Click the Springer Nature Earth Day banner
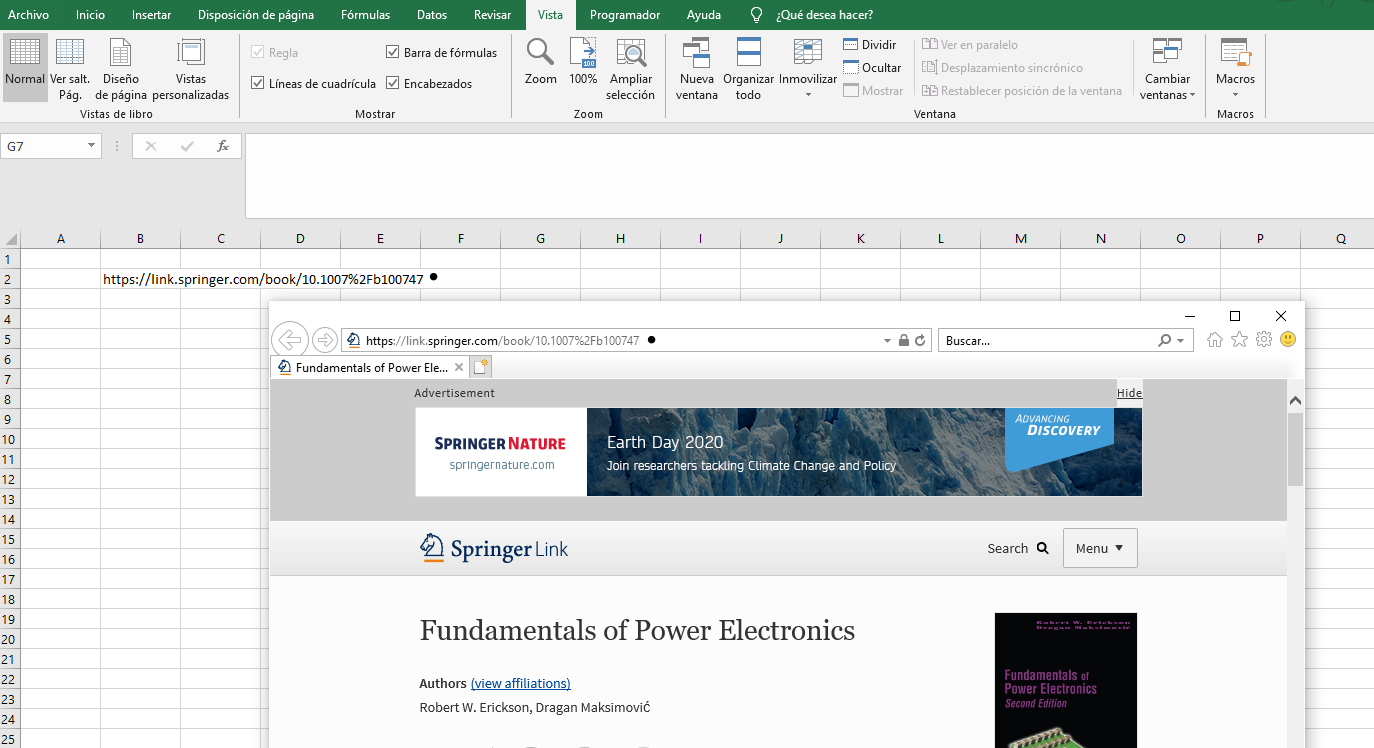The width and height of the screenshot is (1374, 748). tap(778, 452)
